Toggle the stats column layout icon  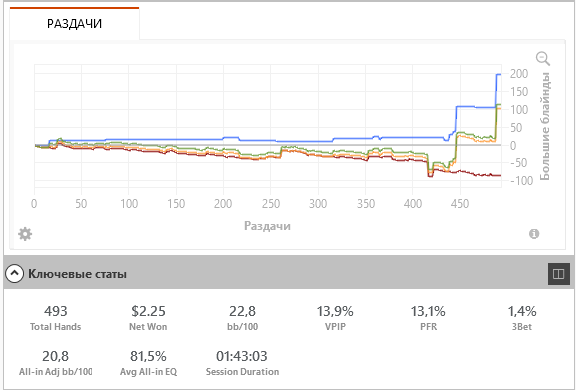click(x=559, y=274)
